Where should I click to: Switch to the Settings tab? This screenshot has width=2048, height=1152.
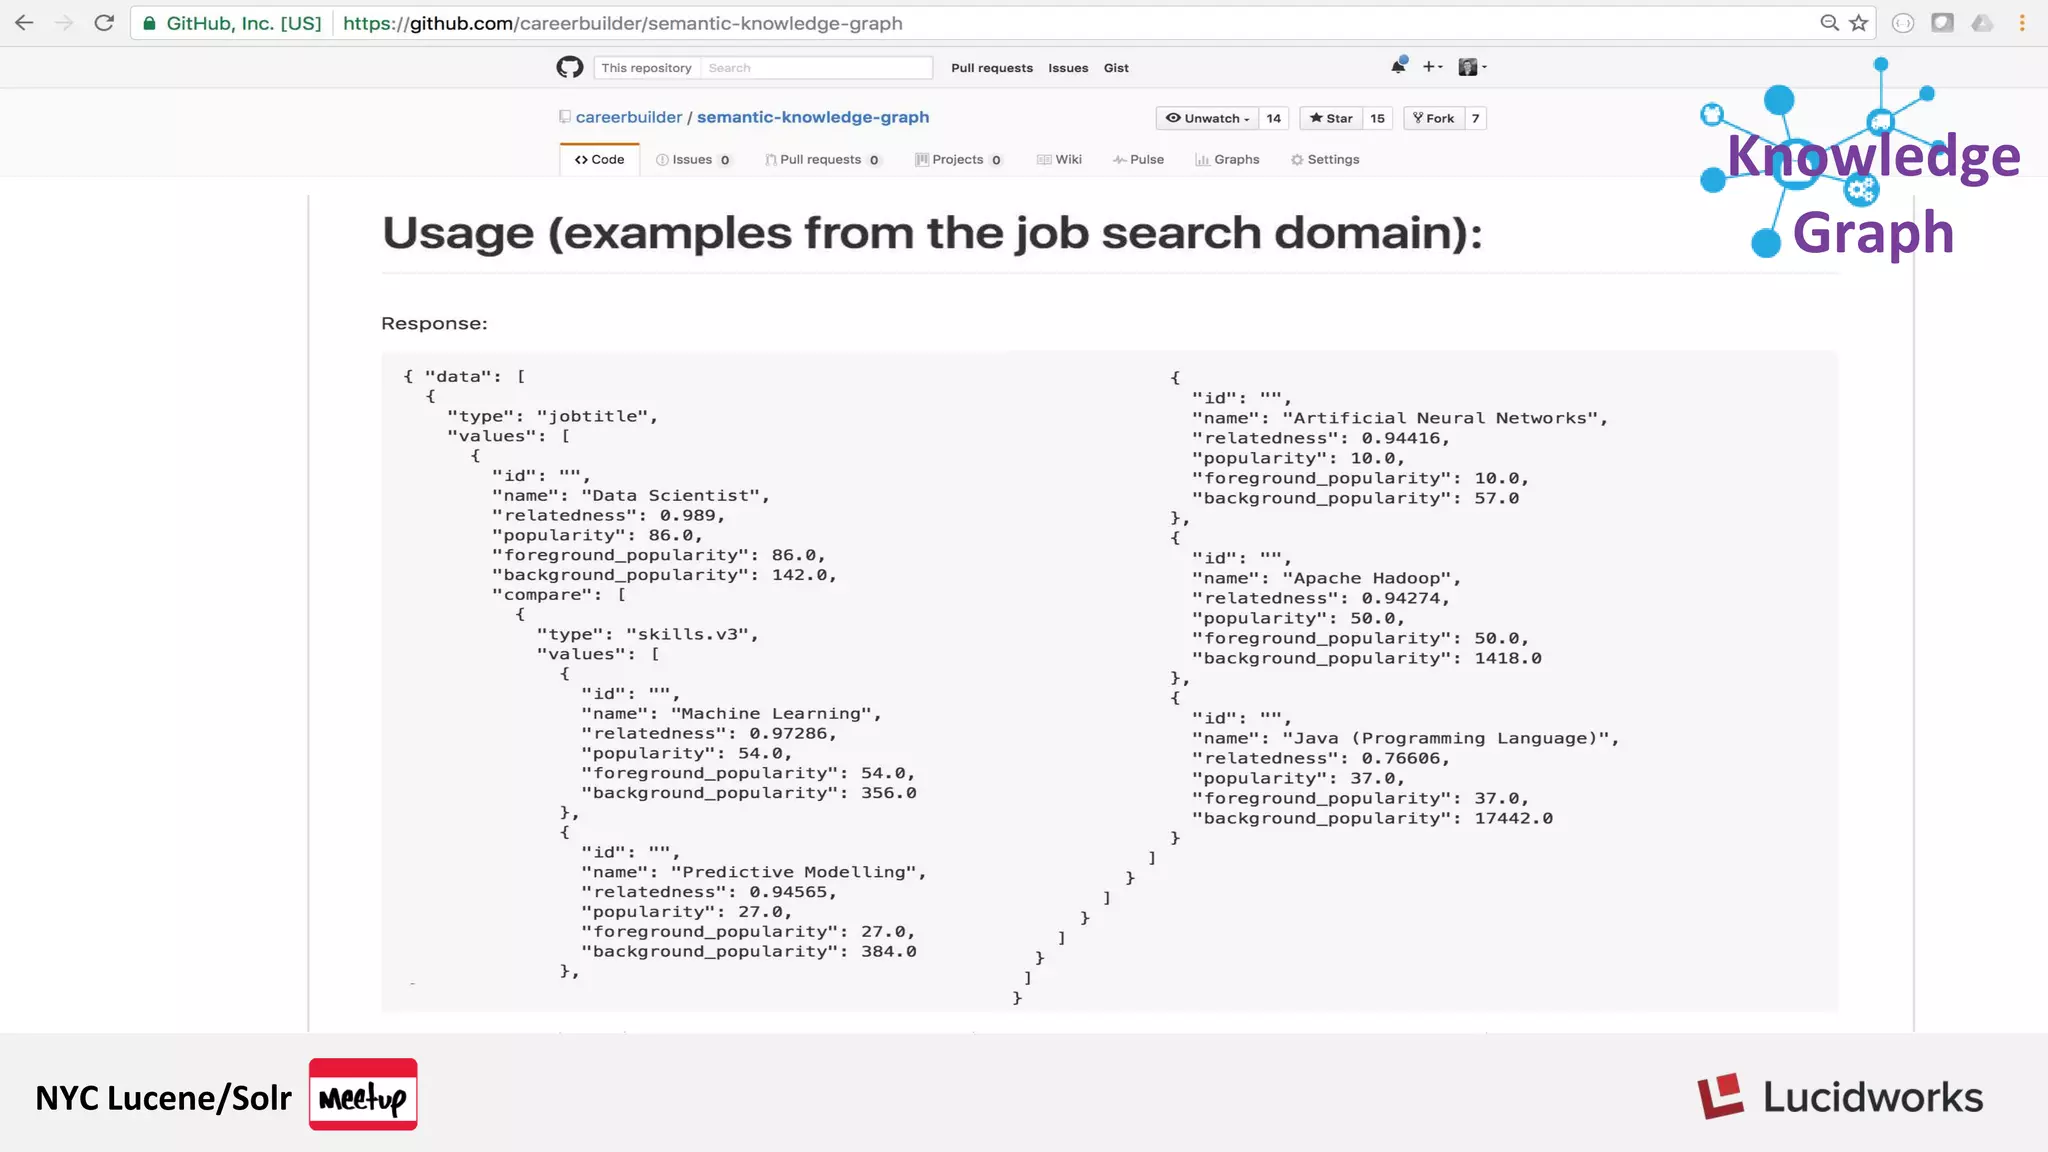pyautogui.click(x=1325, y=159)
